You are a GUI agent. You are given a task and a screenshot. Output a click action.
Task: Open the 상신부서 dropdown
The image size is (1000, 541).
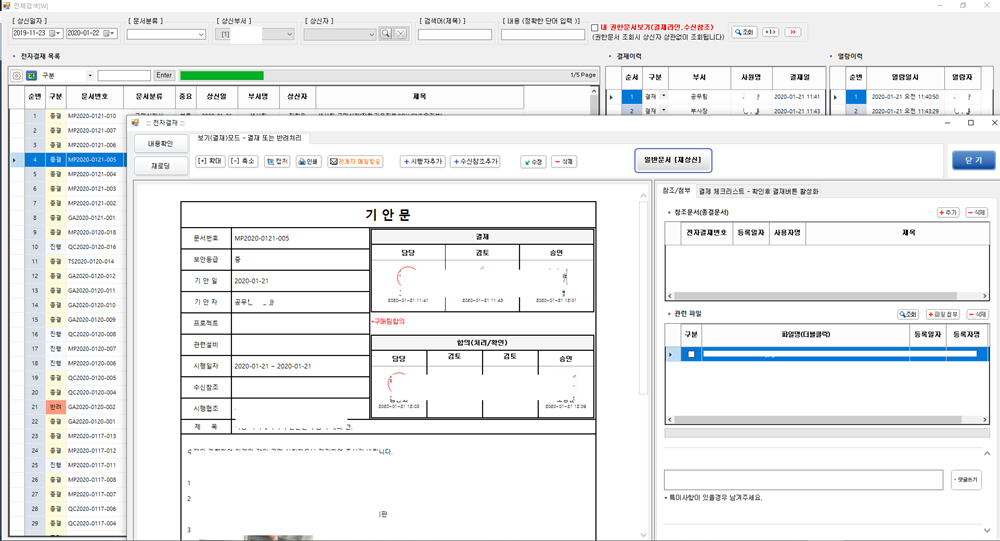[289, 34]
